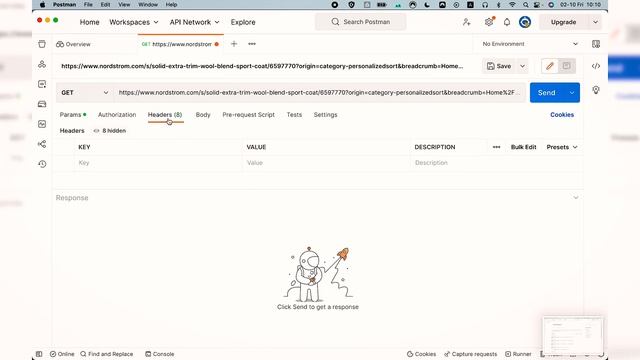Click the request URL field

(320, 93)
